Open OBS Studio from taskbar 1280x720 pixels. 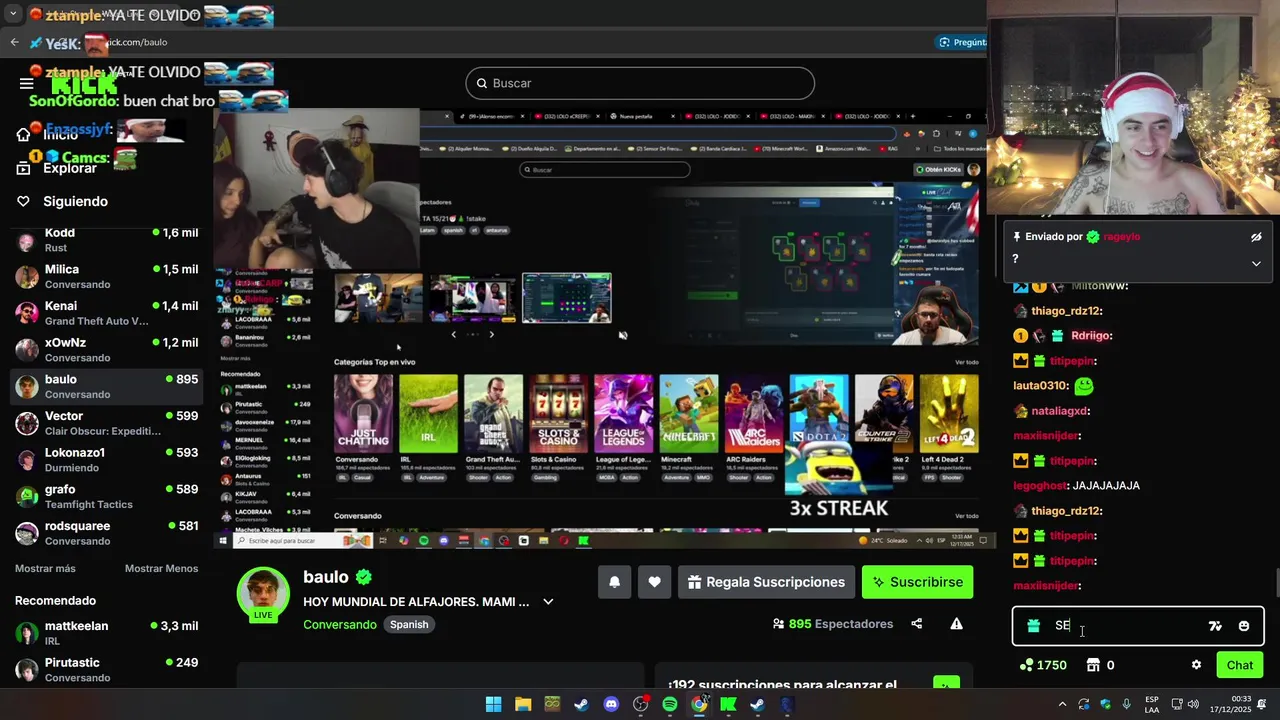point(640,704)
